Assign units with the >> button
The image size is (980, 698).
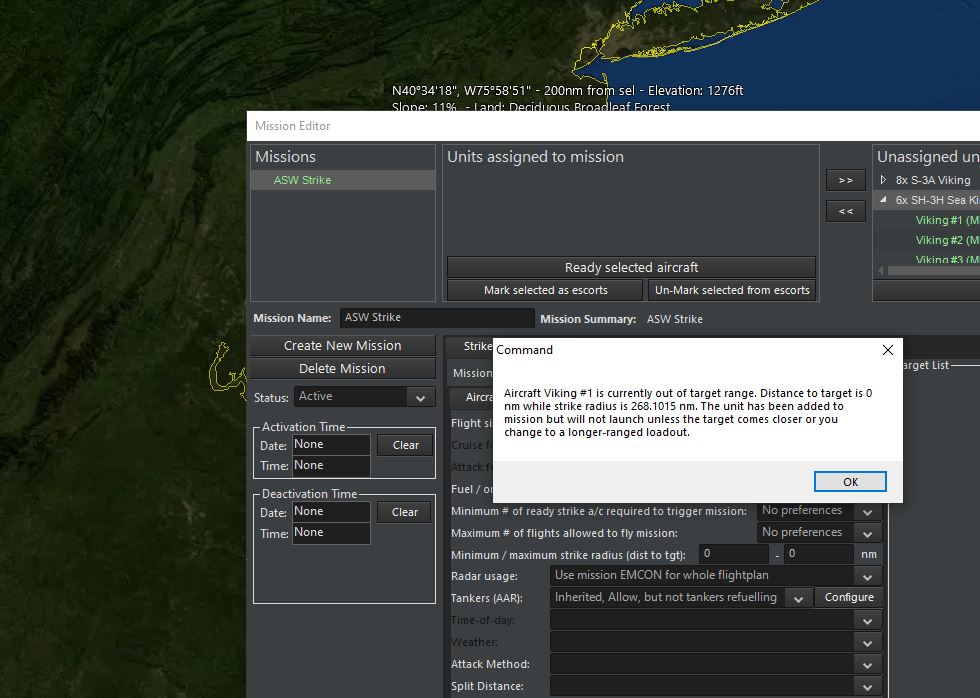(x=846, y=180)
